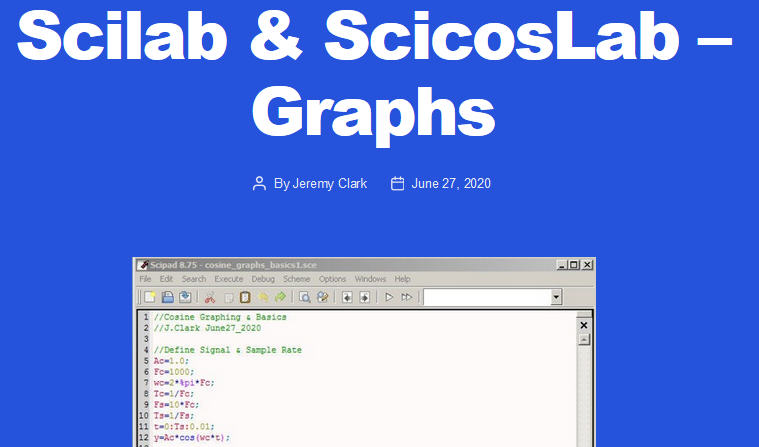759x447 pixels.
Task: Click the June 27, 2020 date link
Action: point(450,184)
